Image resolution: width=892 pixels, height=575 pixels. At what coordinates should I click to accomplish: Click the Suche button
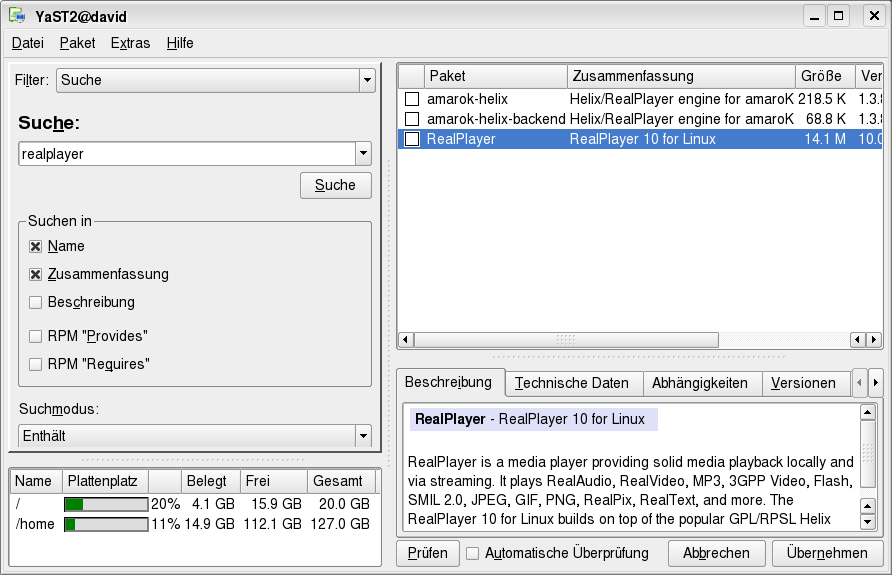pos(336,185)
